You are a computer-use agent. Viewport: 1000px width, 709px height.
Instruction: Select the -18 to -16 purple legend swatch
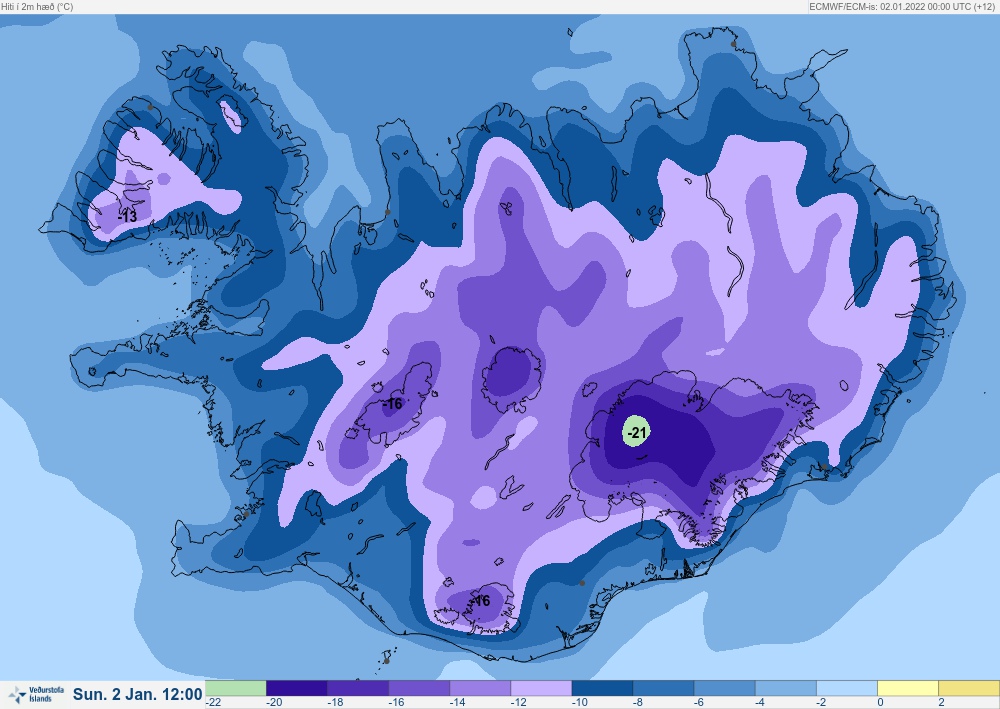coord(358,688)
